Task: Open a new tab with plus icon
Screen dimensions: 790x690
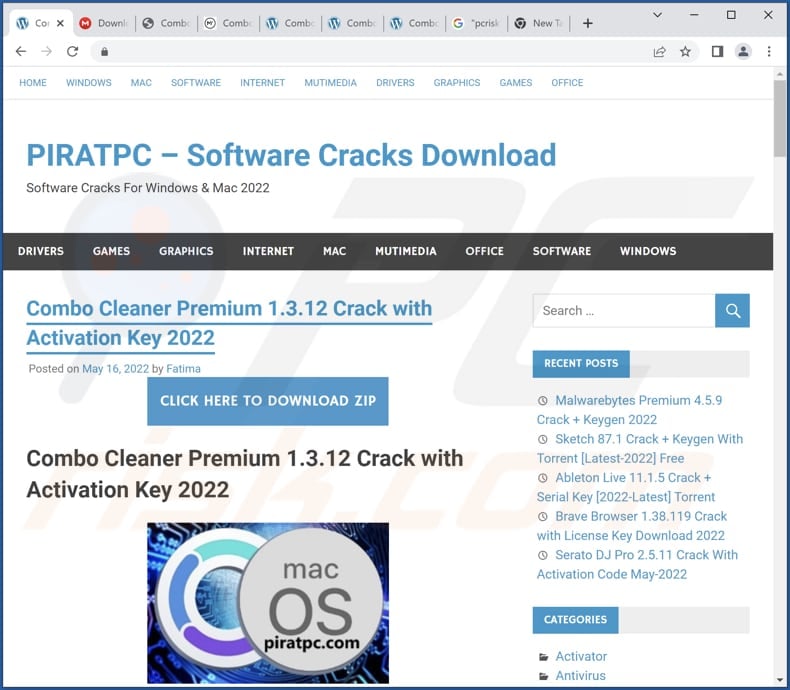Action: 587,23
